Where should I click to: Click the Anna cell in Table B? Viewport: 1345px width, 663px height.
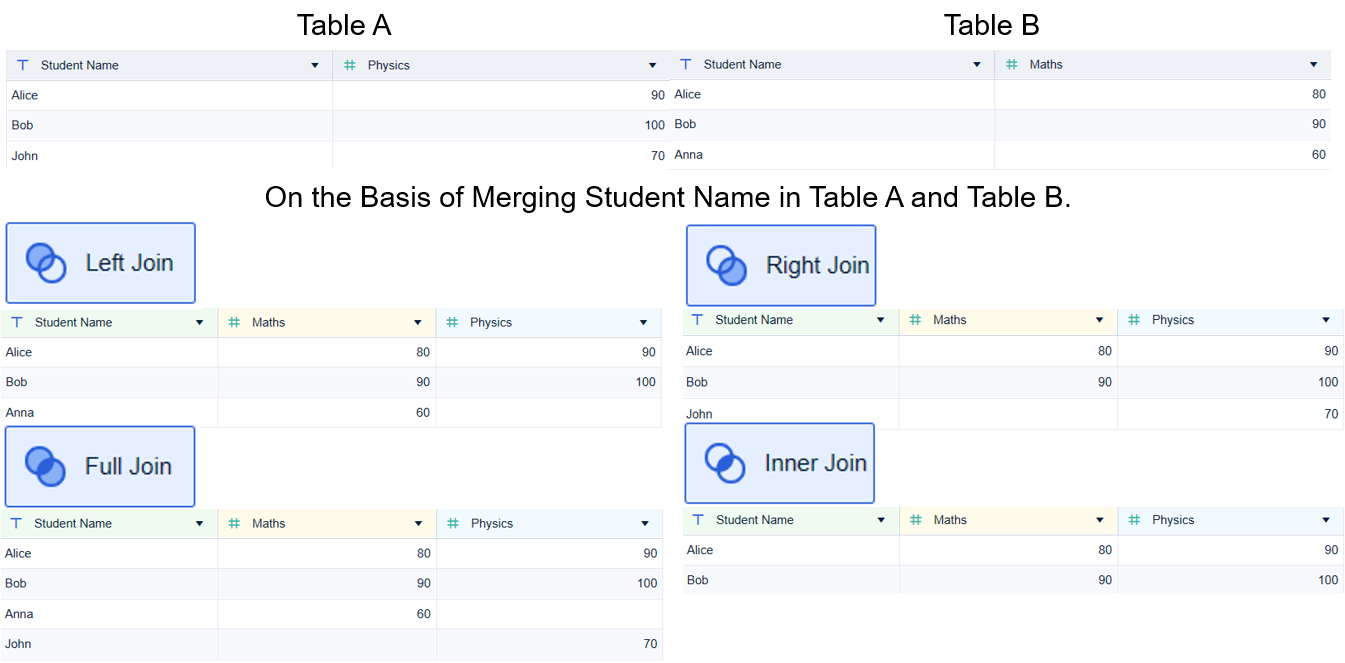coord(688,155)
